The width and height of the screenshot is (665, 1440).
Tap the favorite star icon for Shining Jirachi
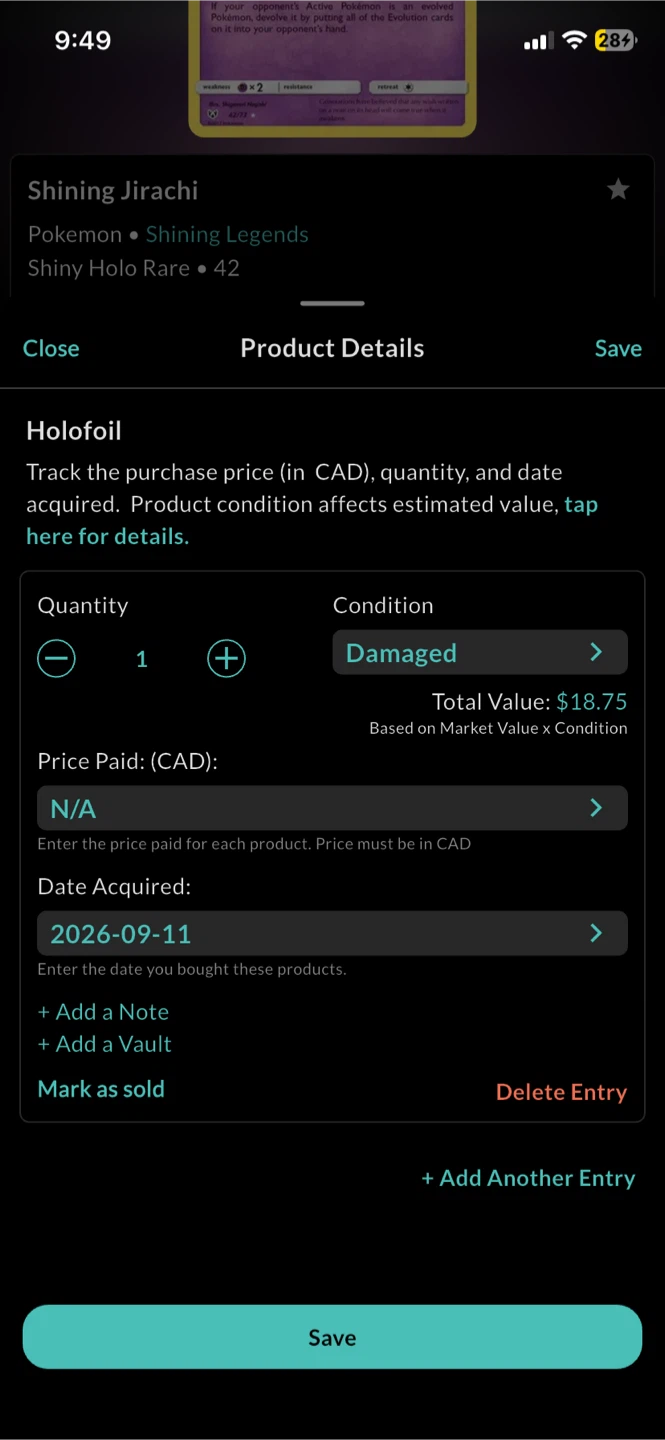618,189
